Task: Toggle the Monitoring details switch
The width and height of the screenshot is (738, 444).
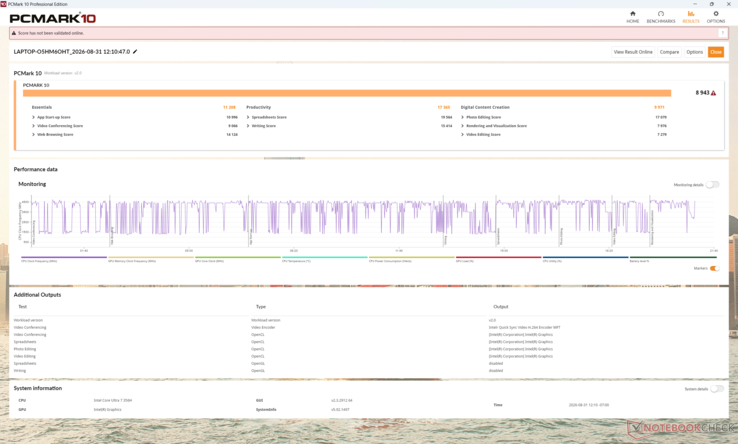Action: coord(713,185)
